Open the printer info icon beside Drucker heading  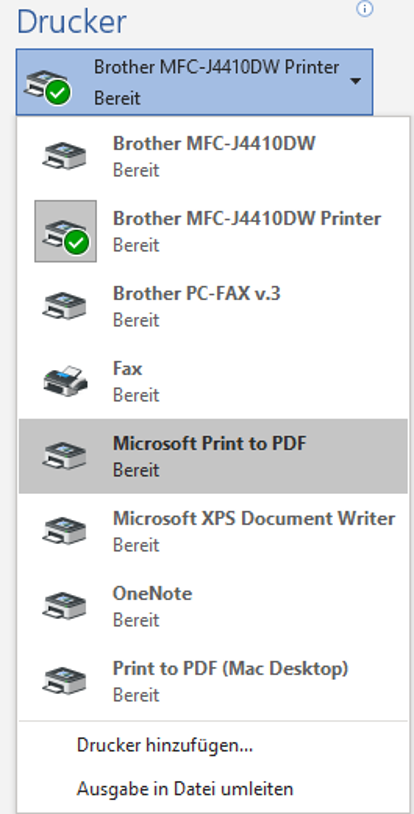(x=365, y=8)
